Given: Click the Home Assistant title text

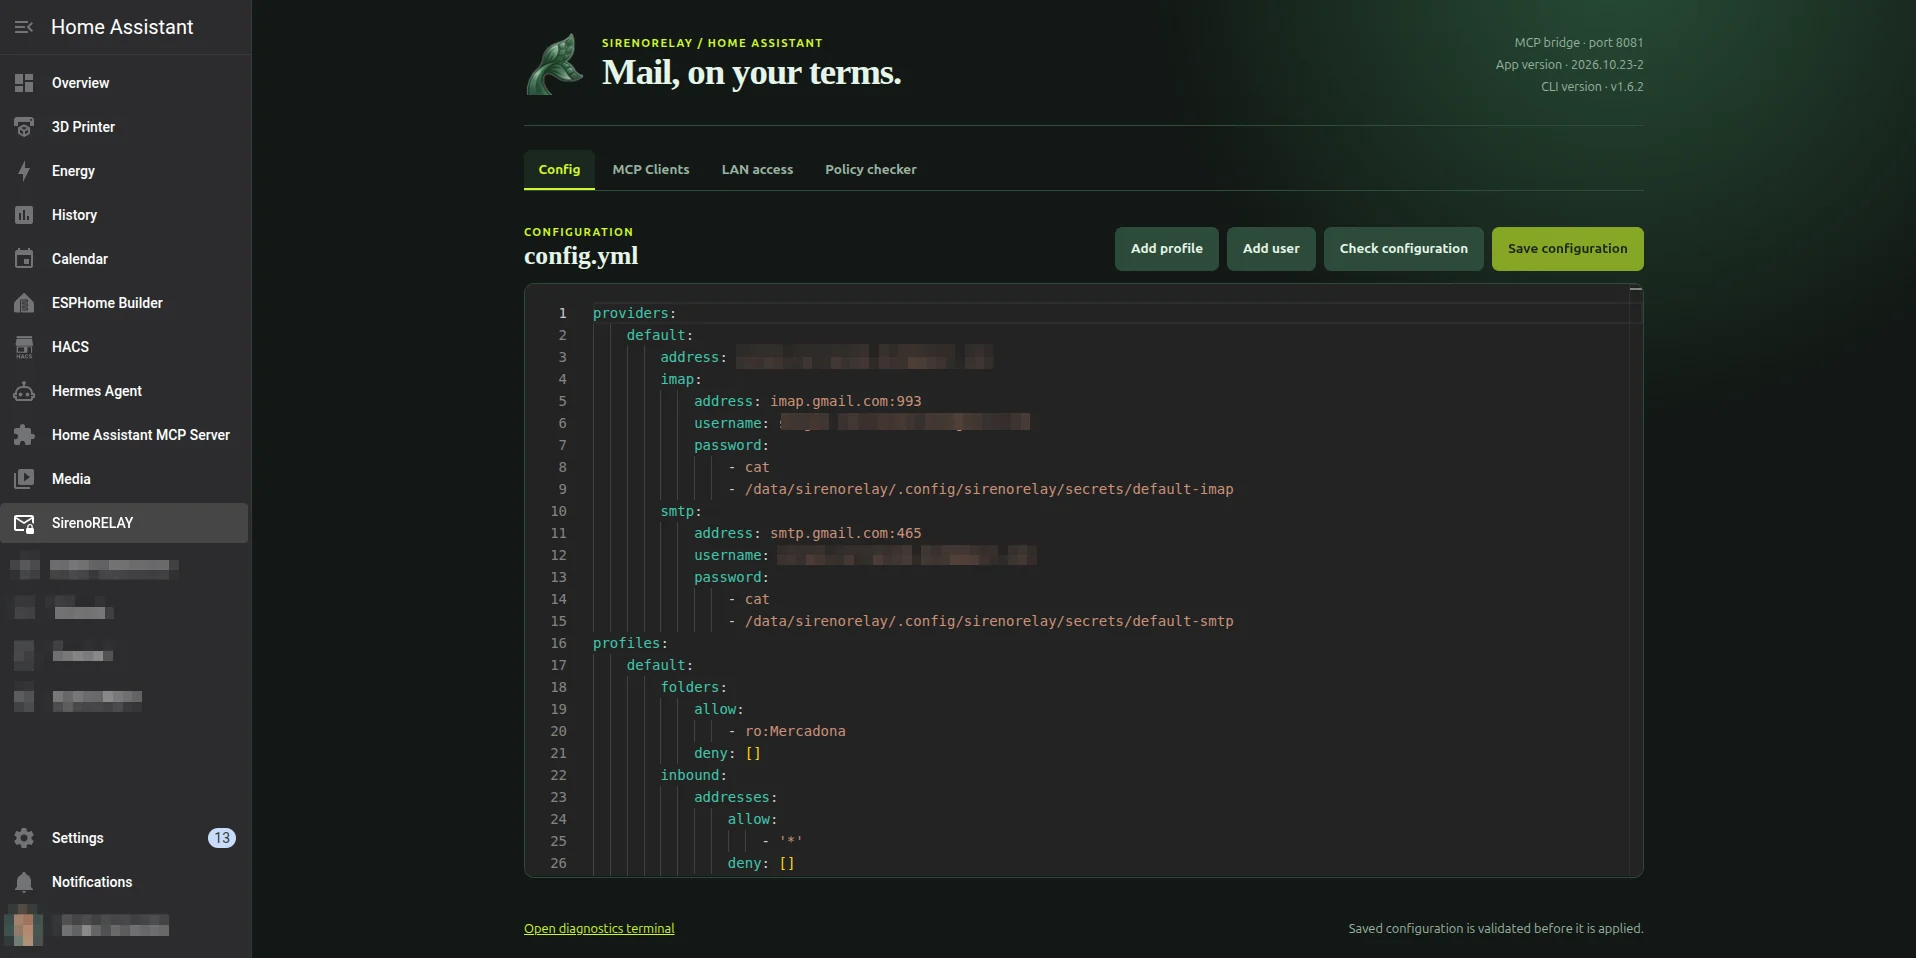Looking at the screenshot, I should pos(122,27).
